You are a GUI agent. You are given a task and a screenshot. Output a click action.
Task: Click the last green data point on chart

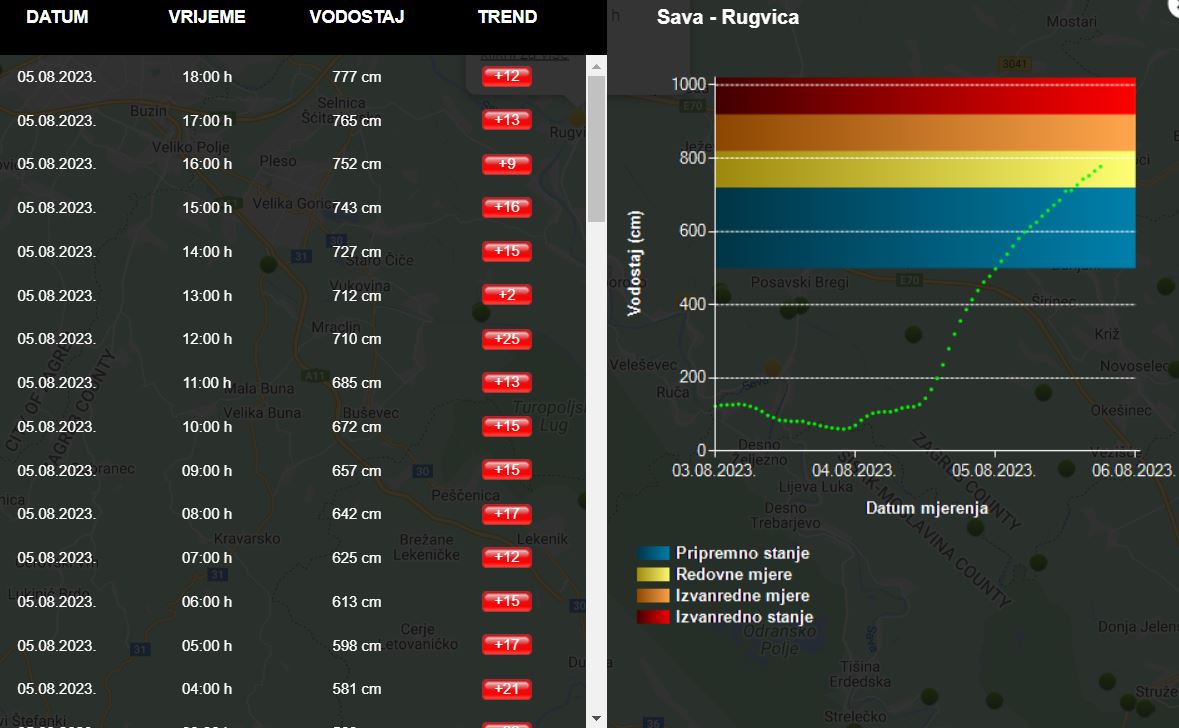(x=1101, y=166)
